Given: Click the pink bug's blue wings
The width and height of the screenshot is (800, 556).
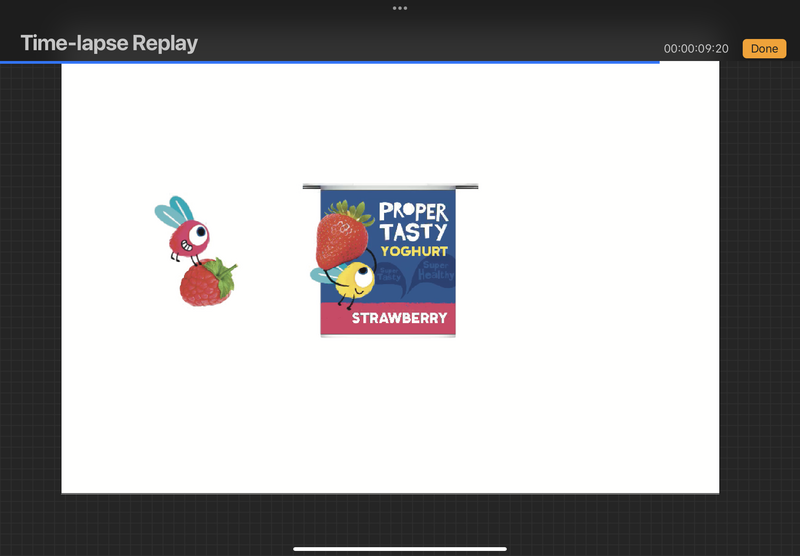Looking at the screenshot, I should click(x=173, y=212).
